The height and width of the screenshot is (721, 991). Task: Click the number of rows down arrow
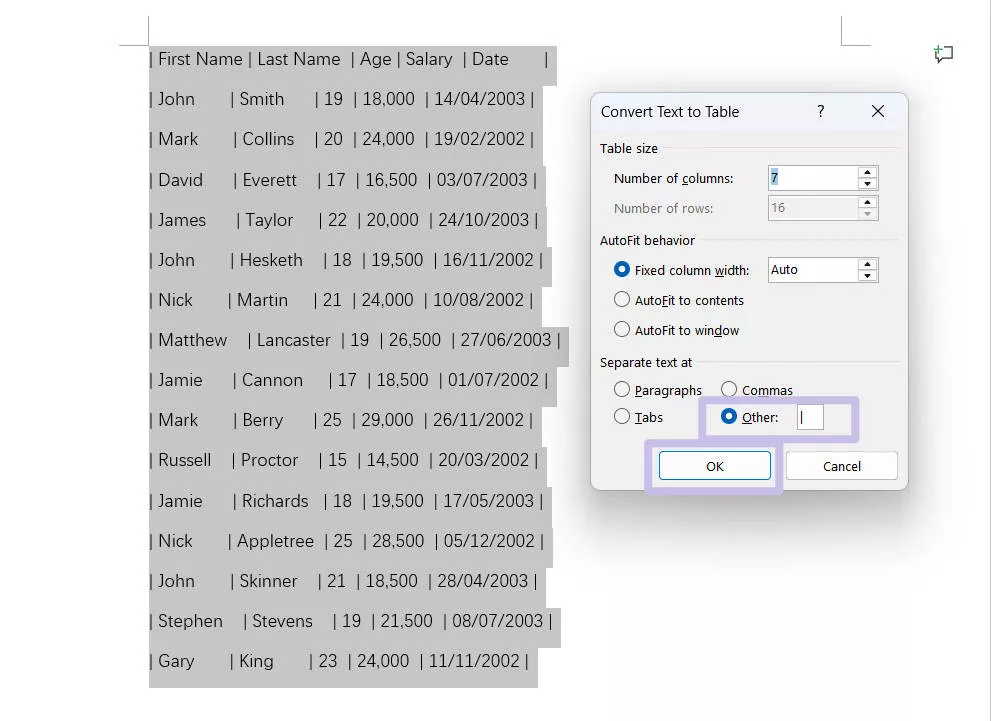click(x=868, y=214)
